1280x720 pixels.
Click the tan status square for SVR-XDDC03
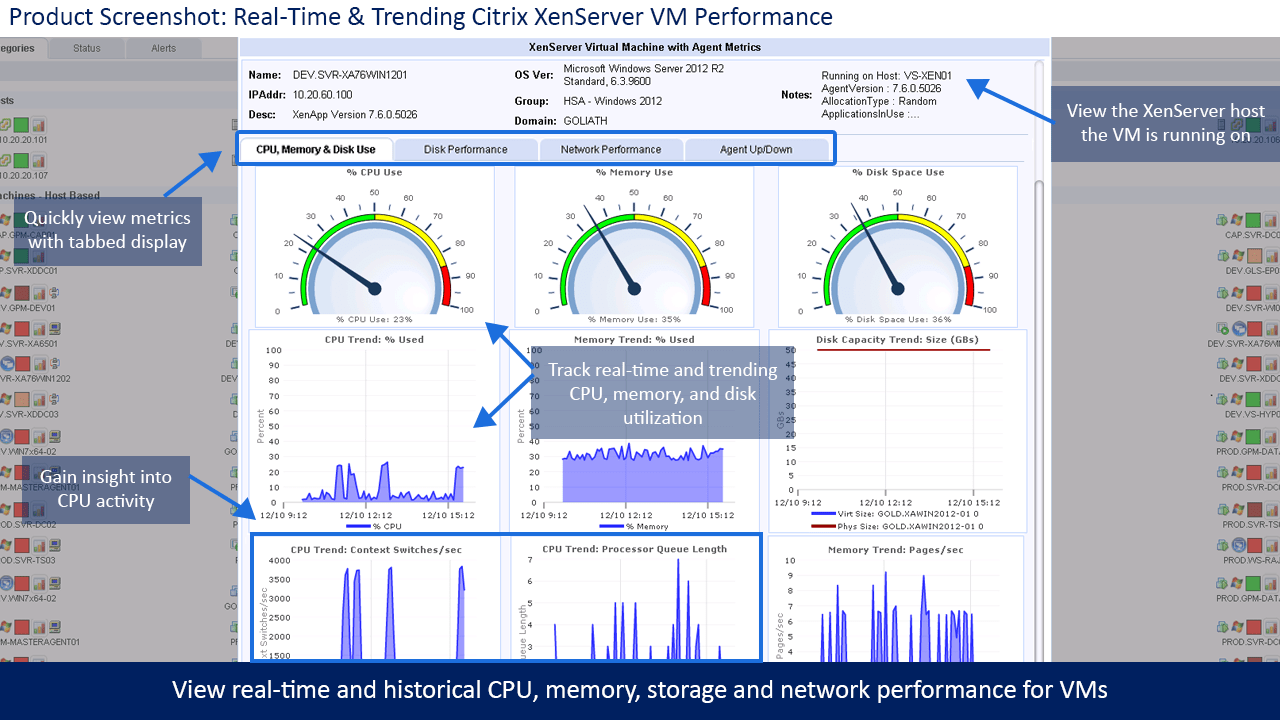(x=21, y=399)
